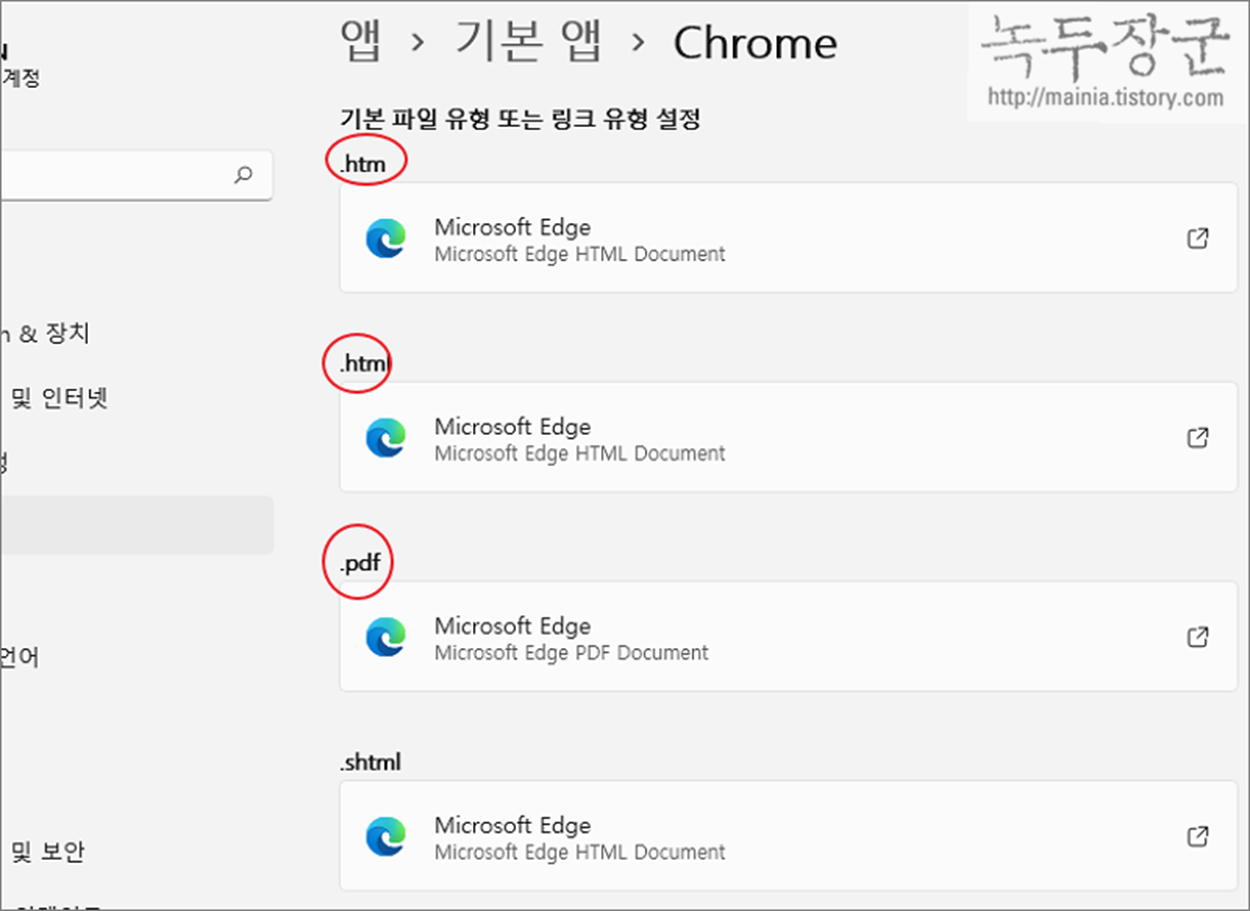This screenshot has width=1250, height=911.
Task: Click the search magnifier icon in sidebar
Action: pos(243,175)
